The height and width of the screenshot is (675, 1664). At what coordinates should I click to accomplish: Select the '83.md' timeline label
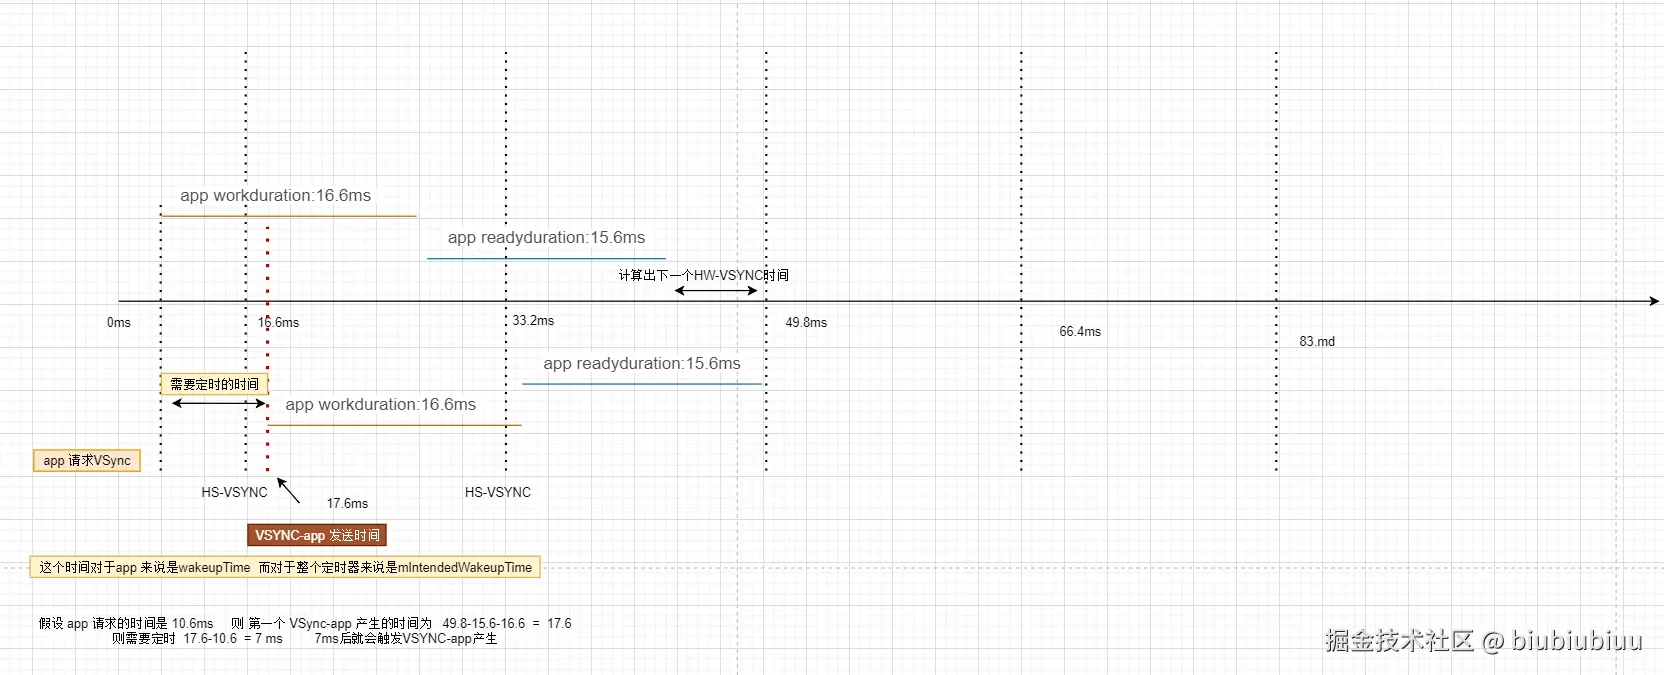1317,341
